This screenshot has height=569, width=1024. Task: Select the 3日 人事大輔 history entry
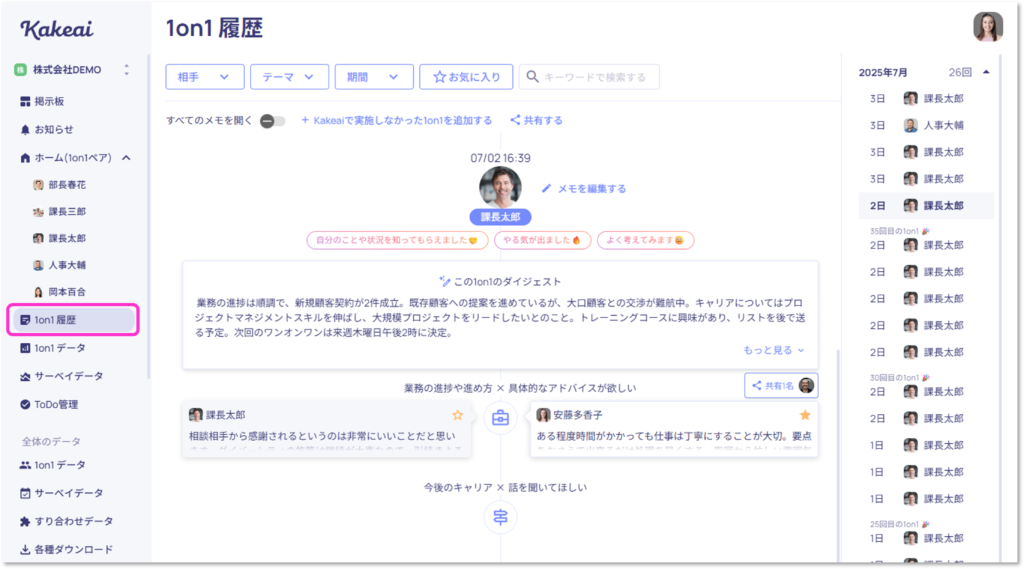click(x=926, y=125)
